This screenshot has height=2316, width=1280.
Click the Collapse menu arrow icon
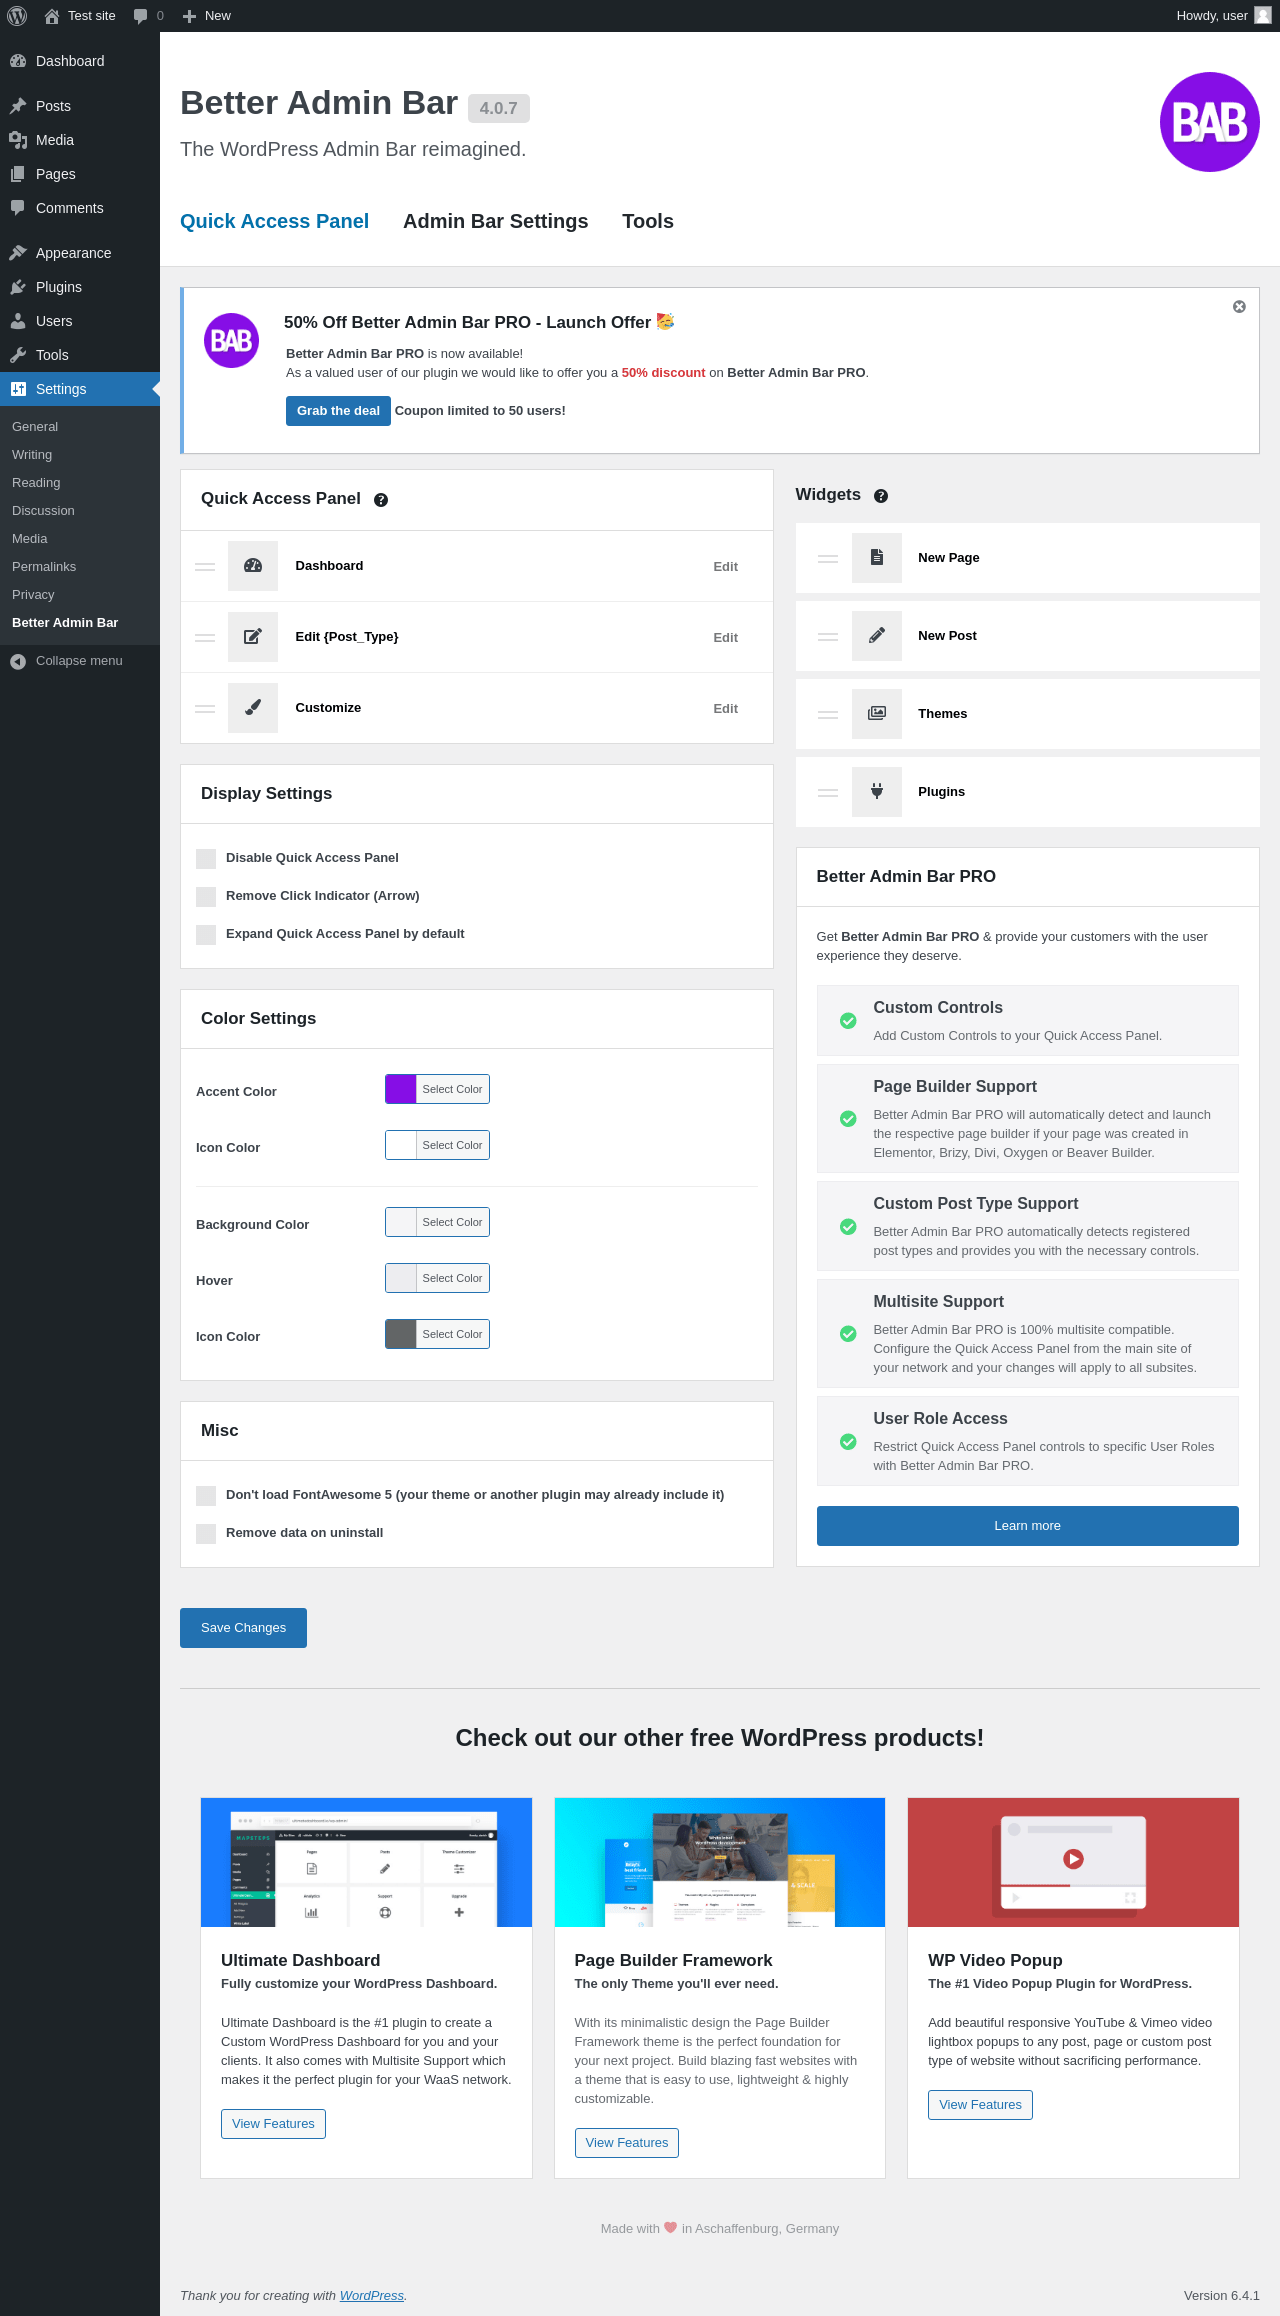[18, 661]
